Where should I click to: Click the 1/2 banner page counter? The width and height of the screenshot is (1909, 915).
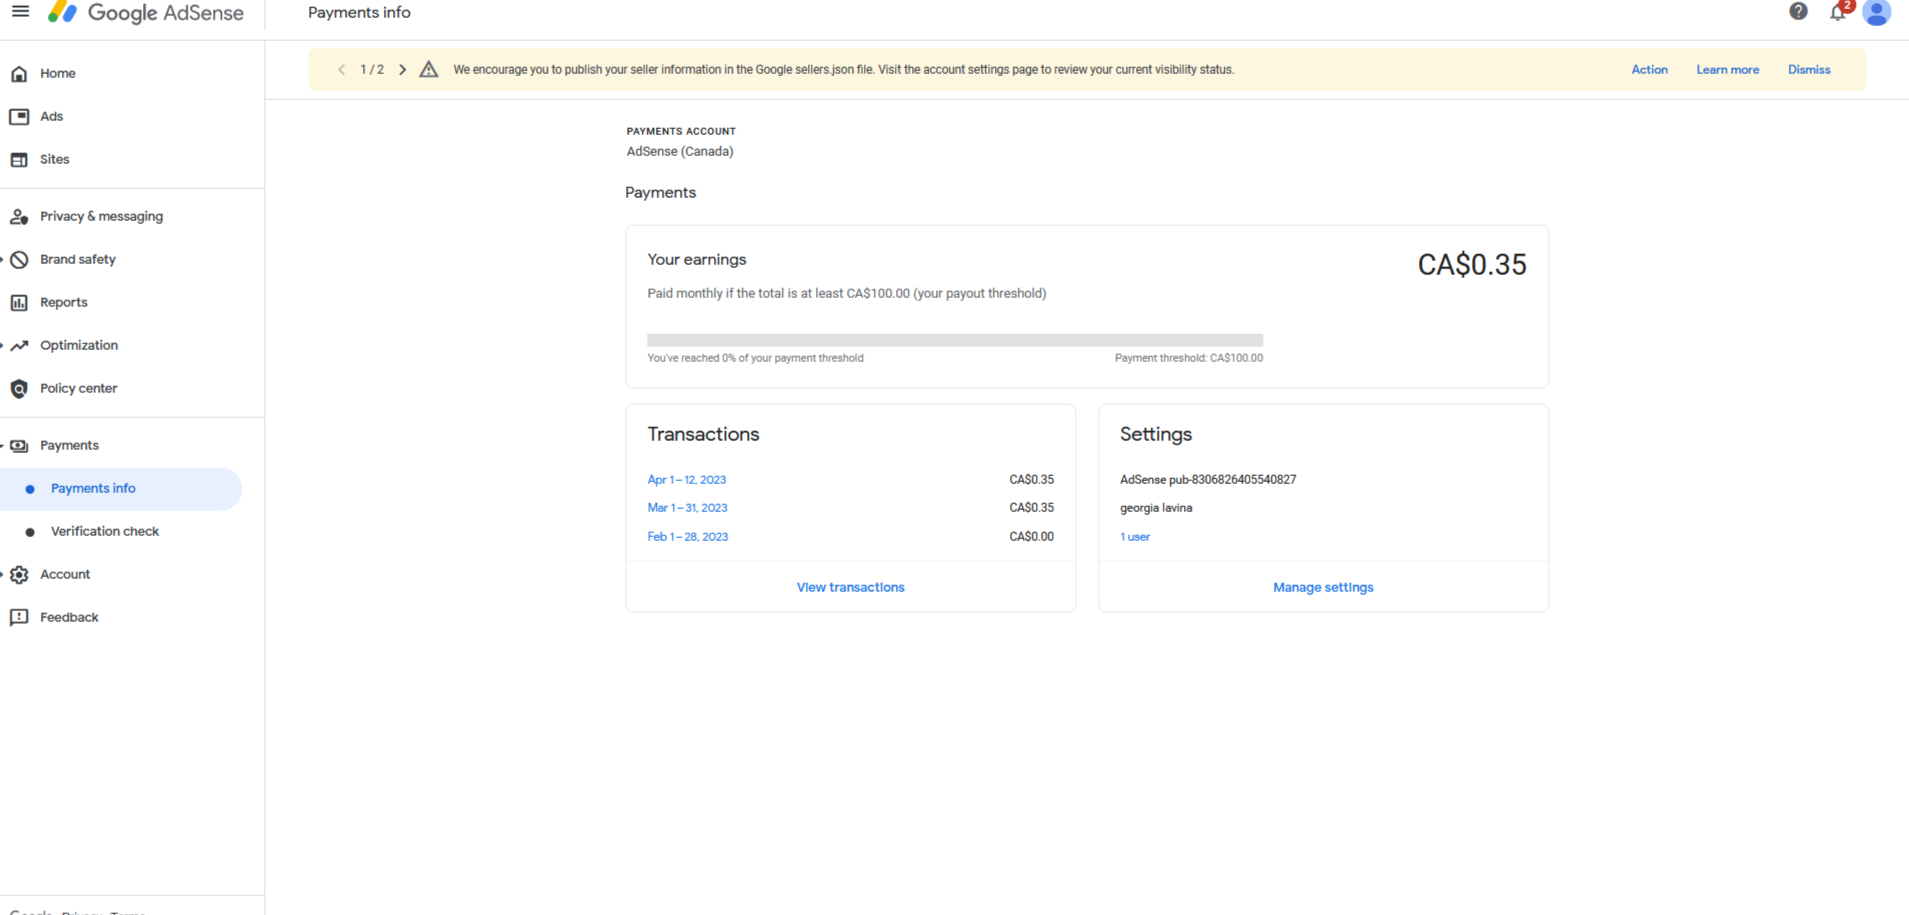point(372,70)
